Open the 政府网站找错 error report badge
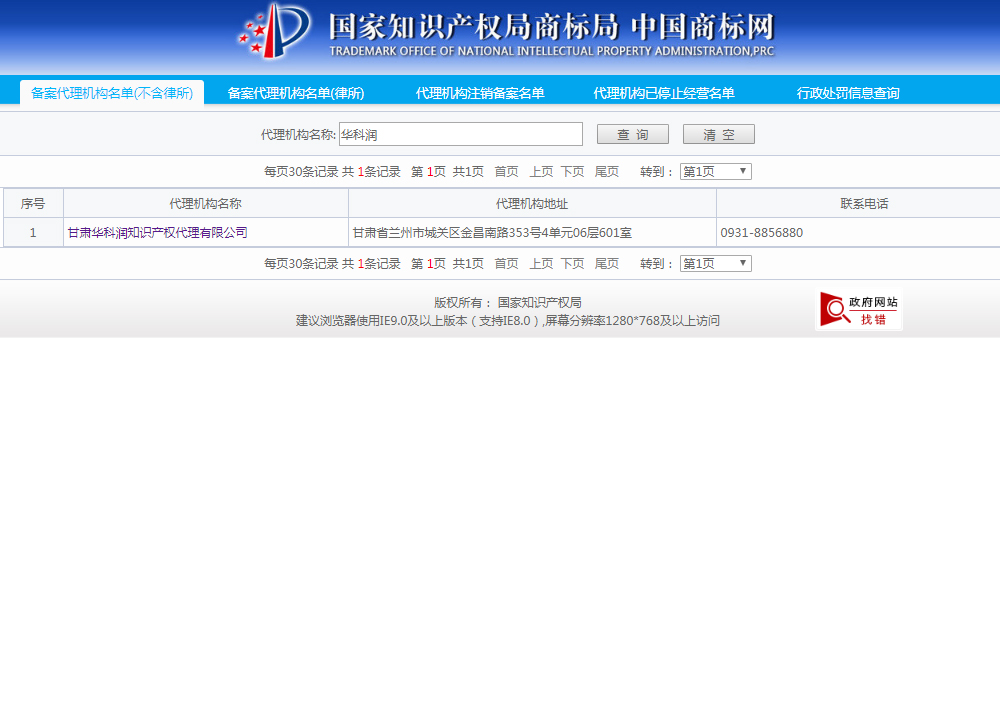The width and height of the screenshot is (1000, 707). tap(858, 309)
